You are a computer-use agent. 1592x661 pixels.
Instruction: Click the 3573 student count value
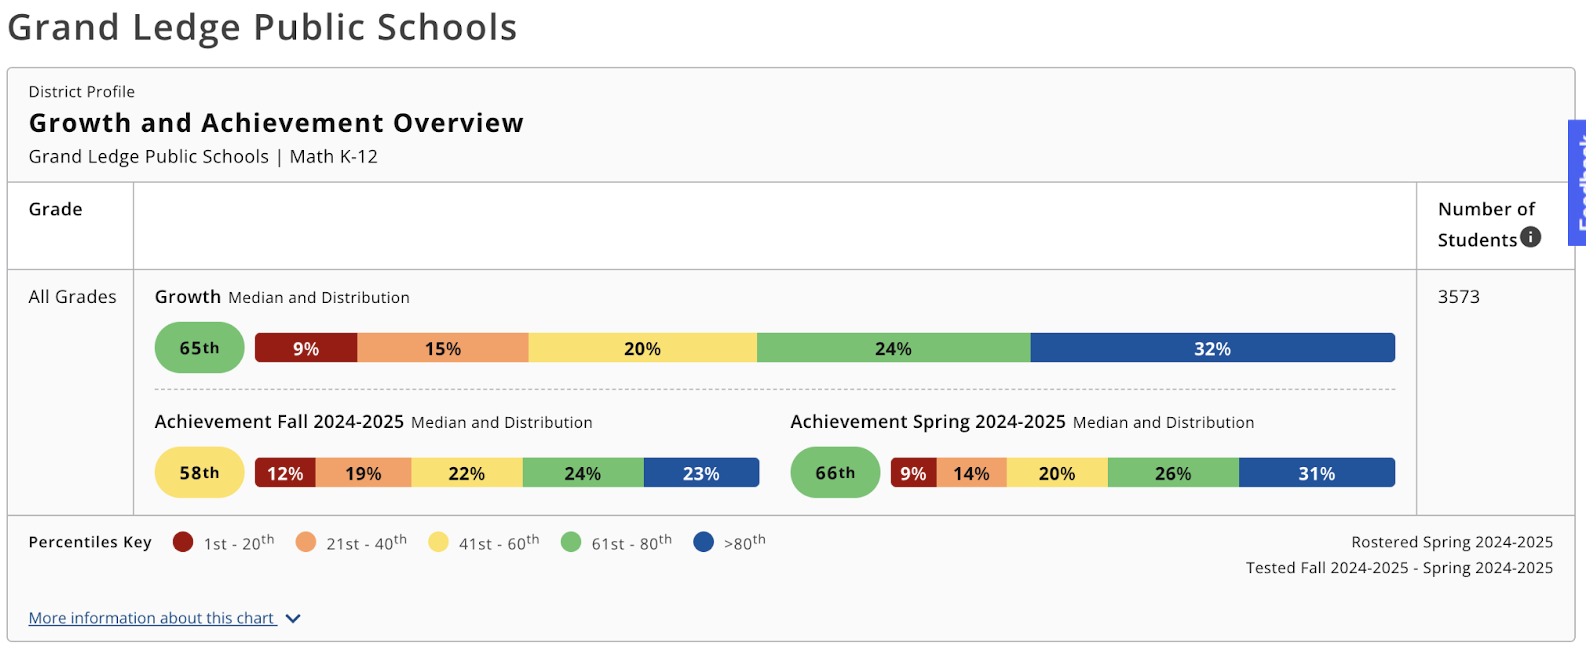(x=1459, y=297)
